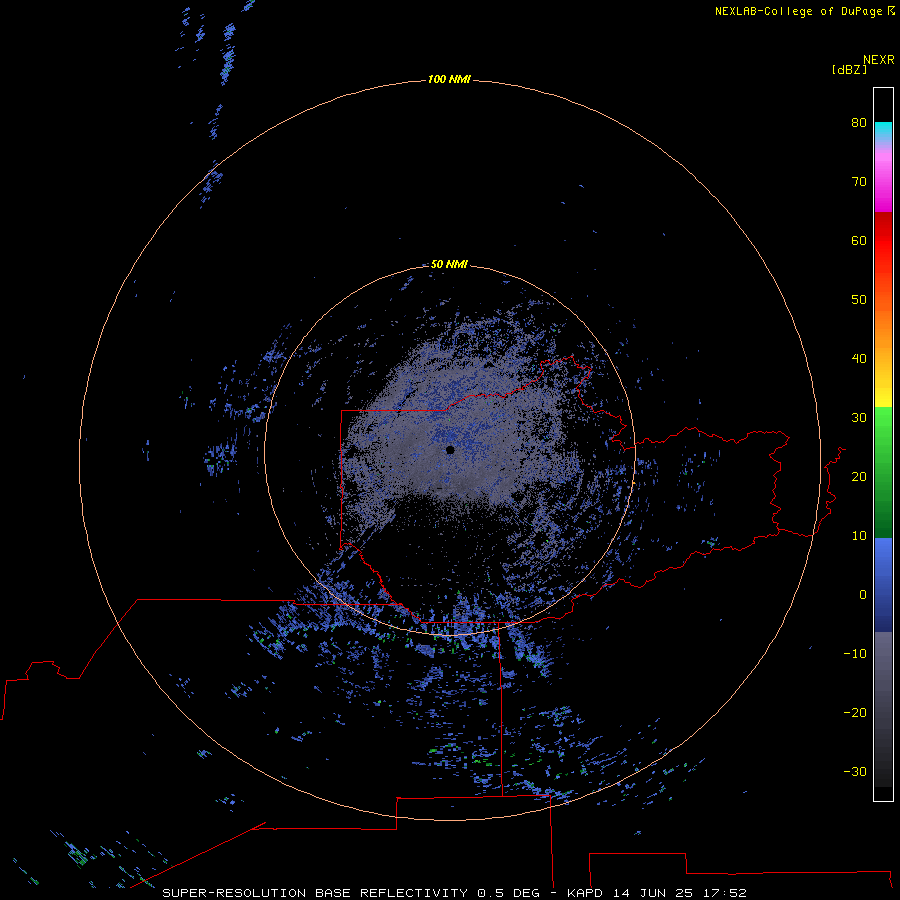The width and height of the screenshot is (900, 900).
Task: Click the NEXR legend label
Action: tap(878, 60)
